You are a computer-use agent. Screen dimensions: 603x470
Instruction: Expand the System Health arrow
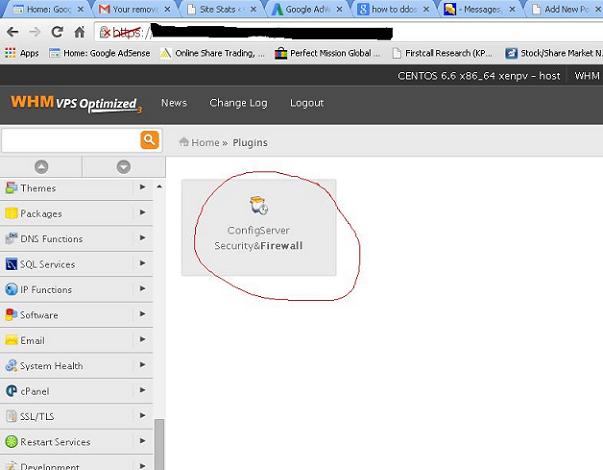point(142,365)
